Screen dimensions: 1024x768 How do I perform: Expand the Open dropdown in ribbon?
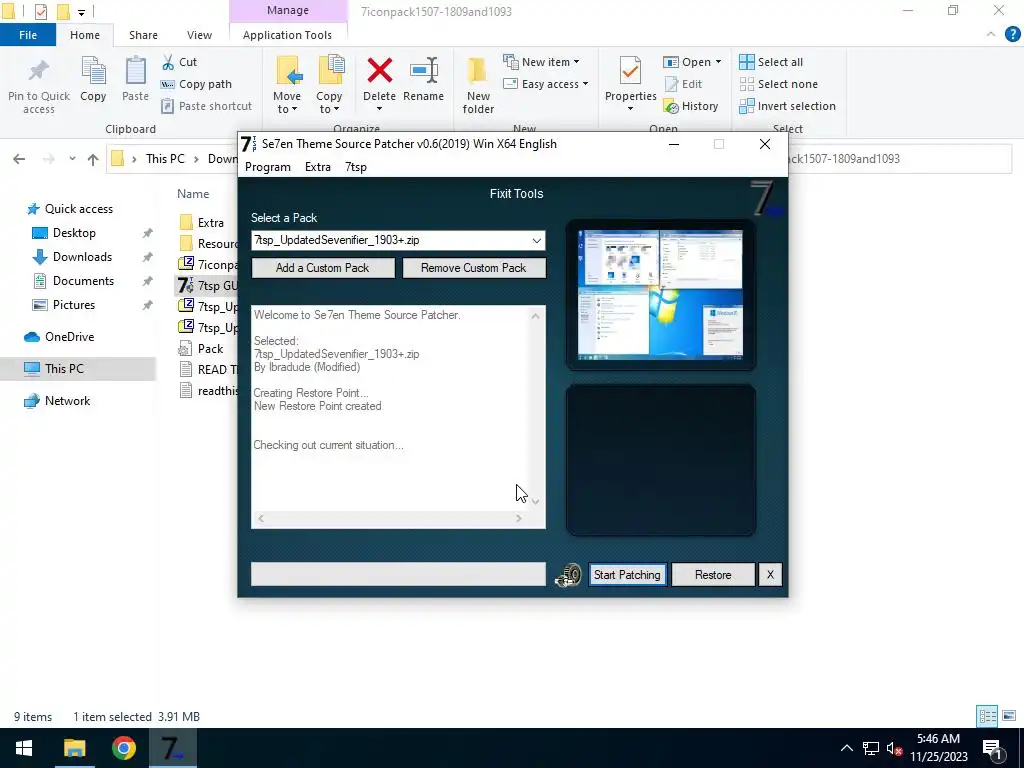692,62
